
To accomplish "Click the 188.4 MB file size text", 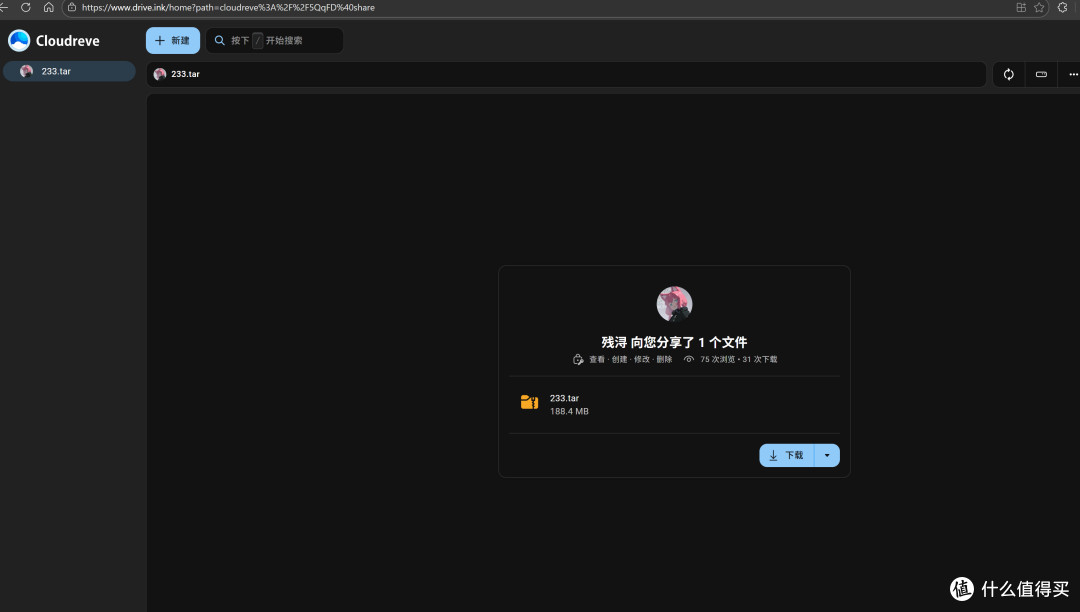I will (x=569, y=411).
